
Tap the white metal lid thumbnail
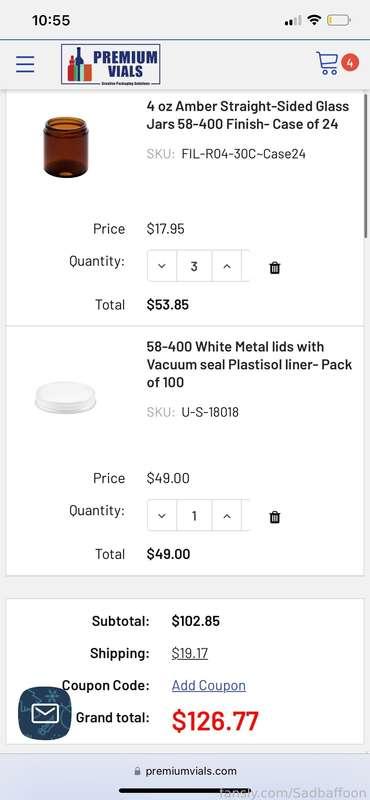[65, 397]
